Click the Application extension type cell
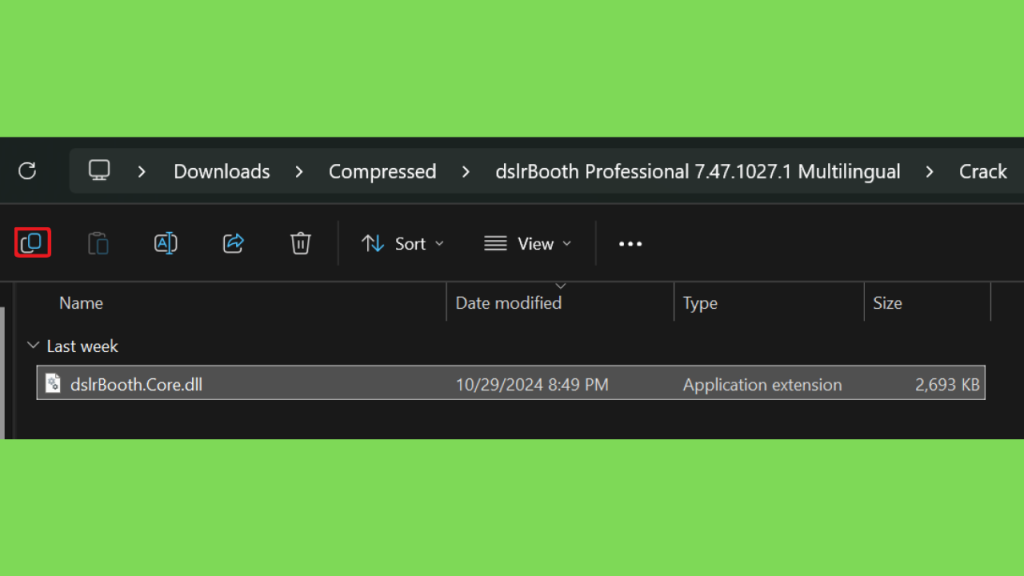 pyautogui.click(x=762, y=385)
